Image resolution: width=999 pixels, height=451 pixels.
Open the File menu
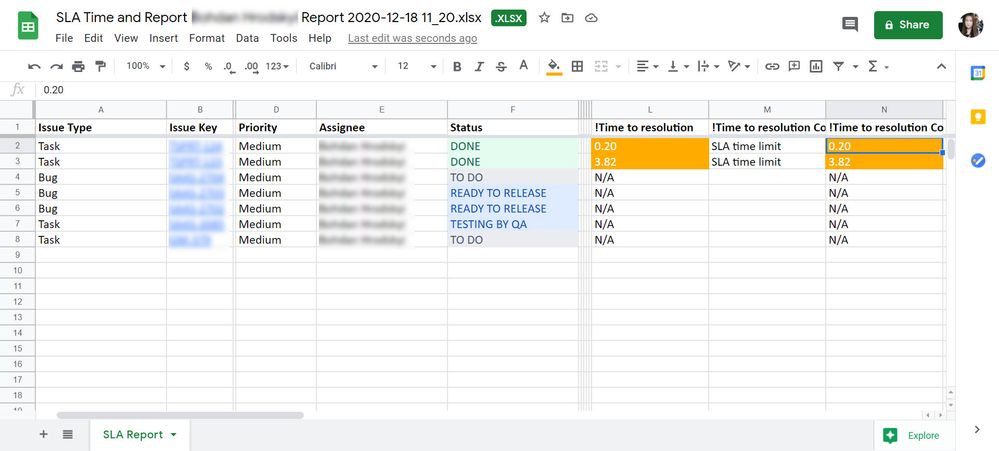[x=64, y=38]
